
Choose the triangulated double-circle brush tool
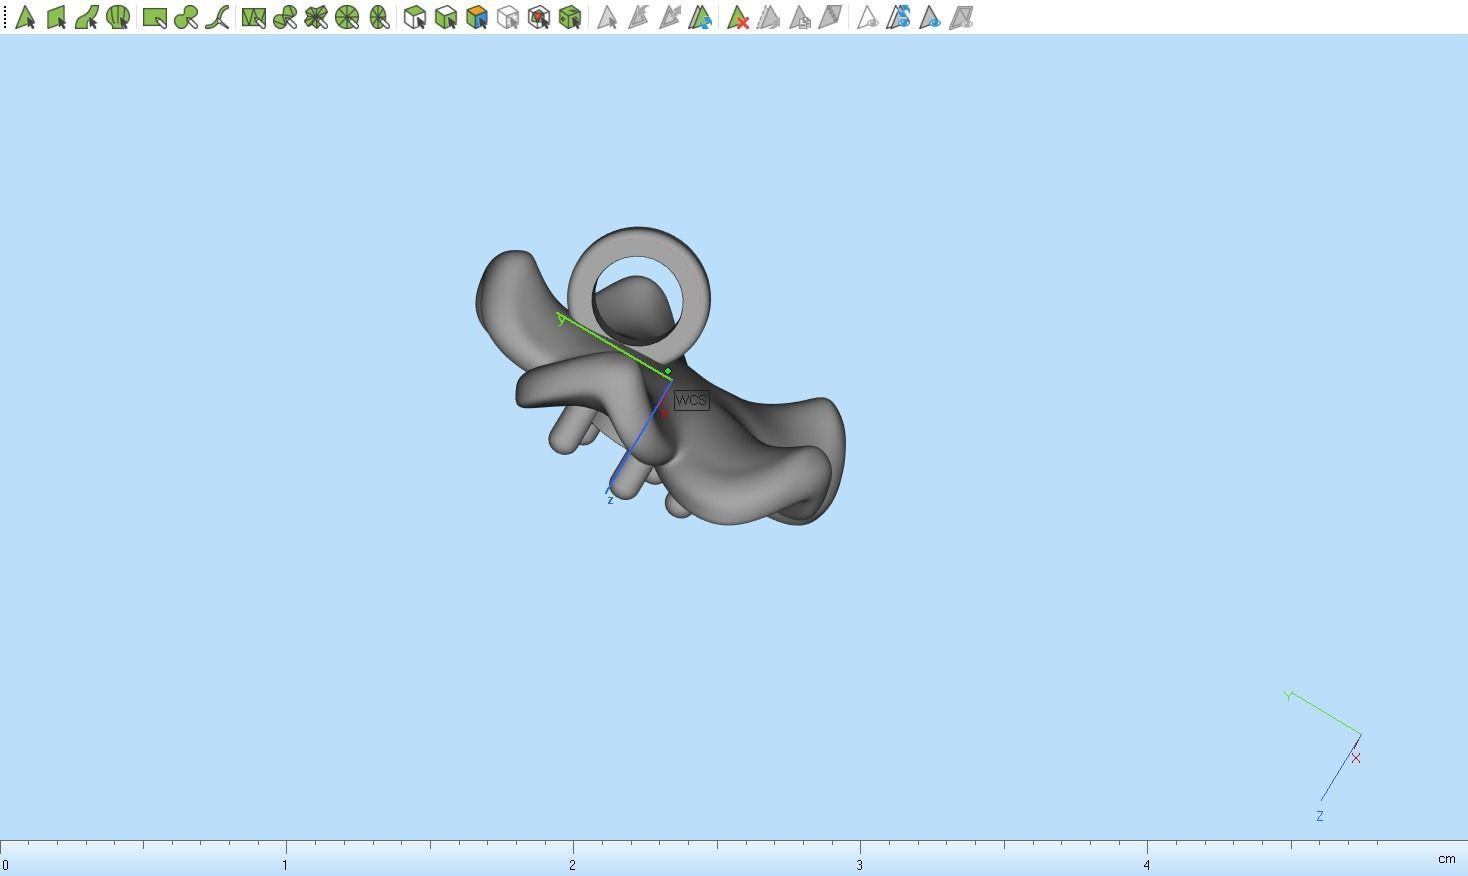285,17
